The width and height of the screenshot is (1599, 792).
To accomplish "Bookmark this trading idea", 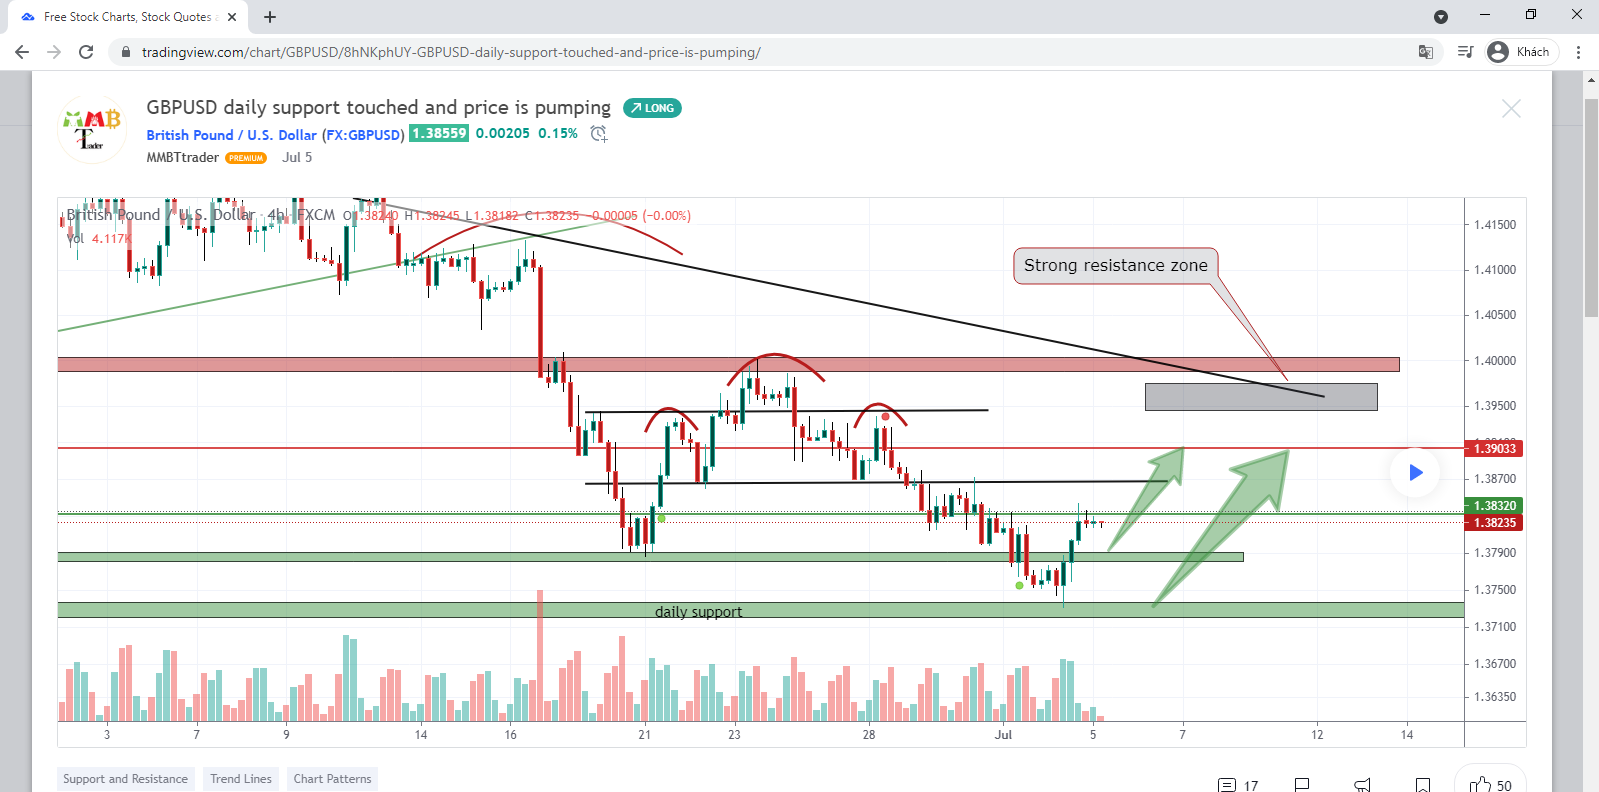I will click(x=1424, y=784).
